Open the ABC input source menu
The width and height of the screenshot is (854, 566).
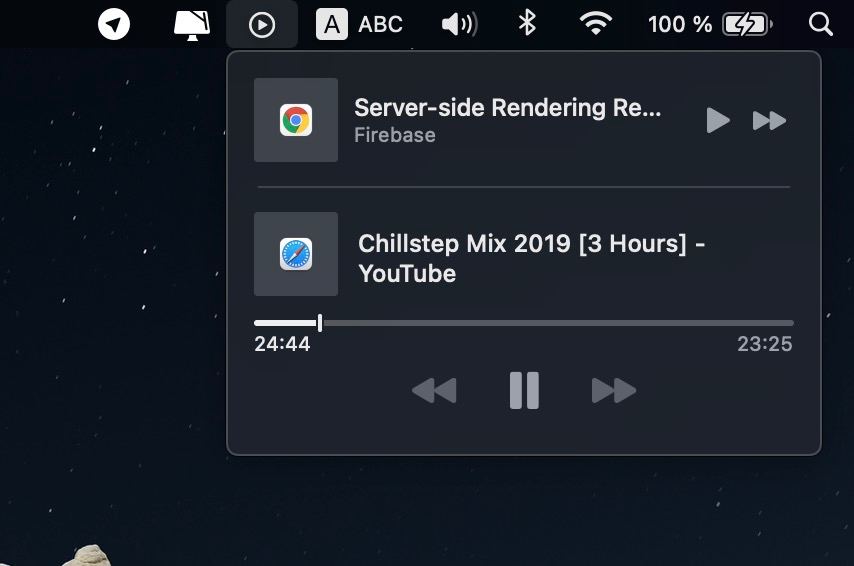click(359, 25)
